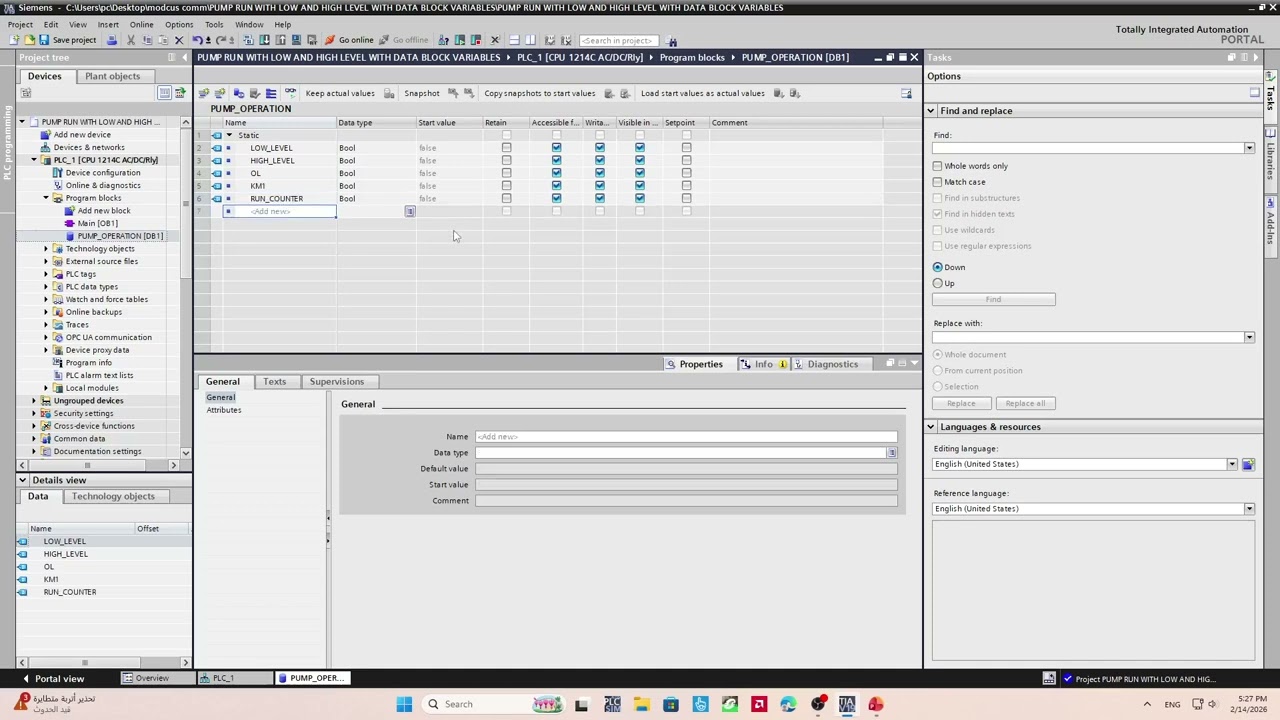The height and width of the screenshot is (720, 1280).
Task: Click the Keep actual values button
Action: (340, 93)
